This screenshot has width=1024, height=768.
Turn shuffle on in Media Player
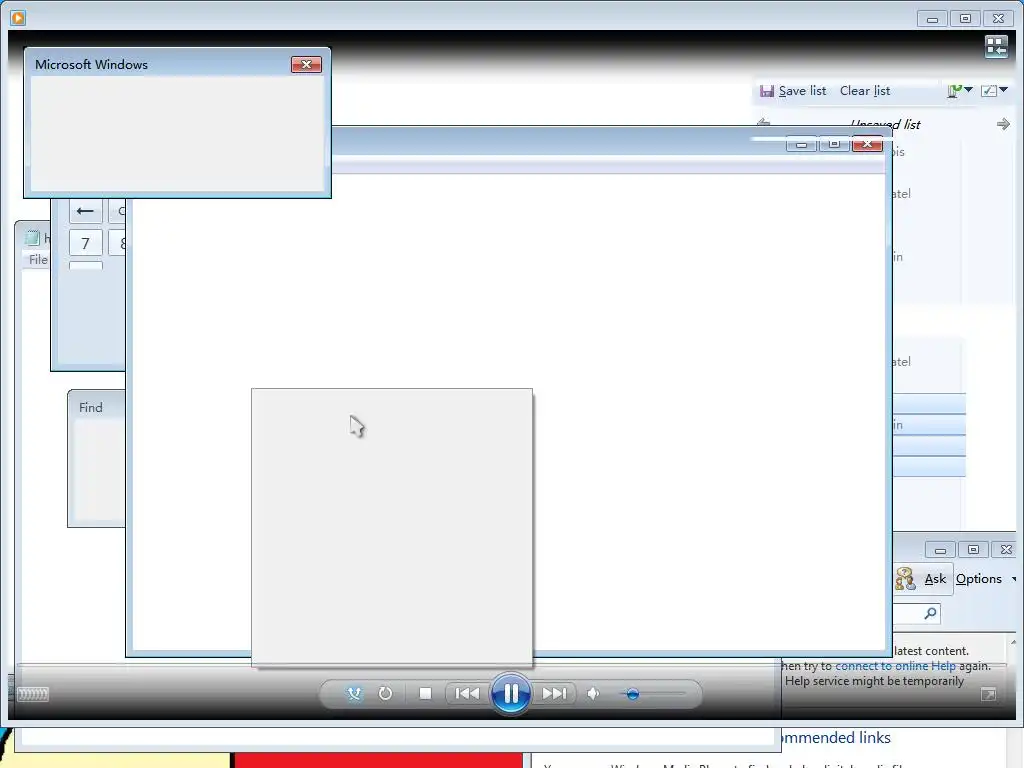pos(354,694)
